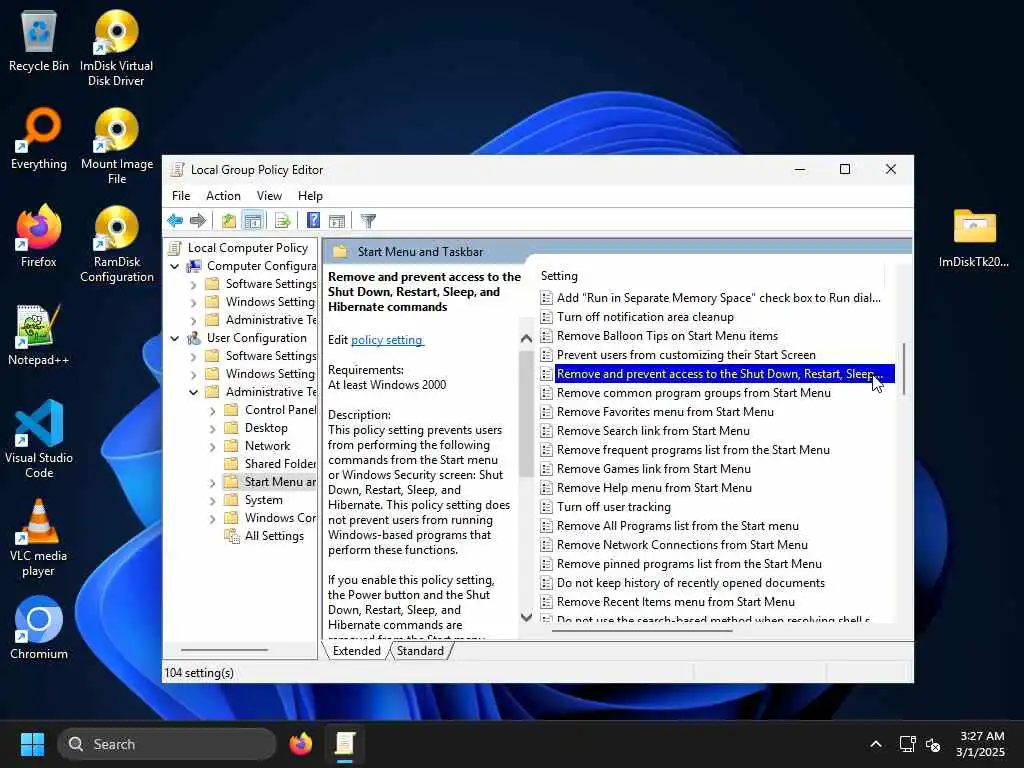1024x768 pixels.
Task: Click the Group Policy Editor taskbar icon
Action: coord(345,744)
